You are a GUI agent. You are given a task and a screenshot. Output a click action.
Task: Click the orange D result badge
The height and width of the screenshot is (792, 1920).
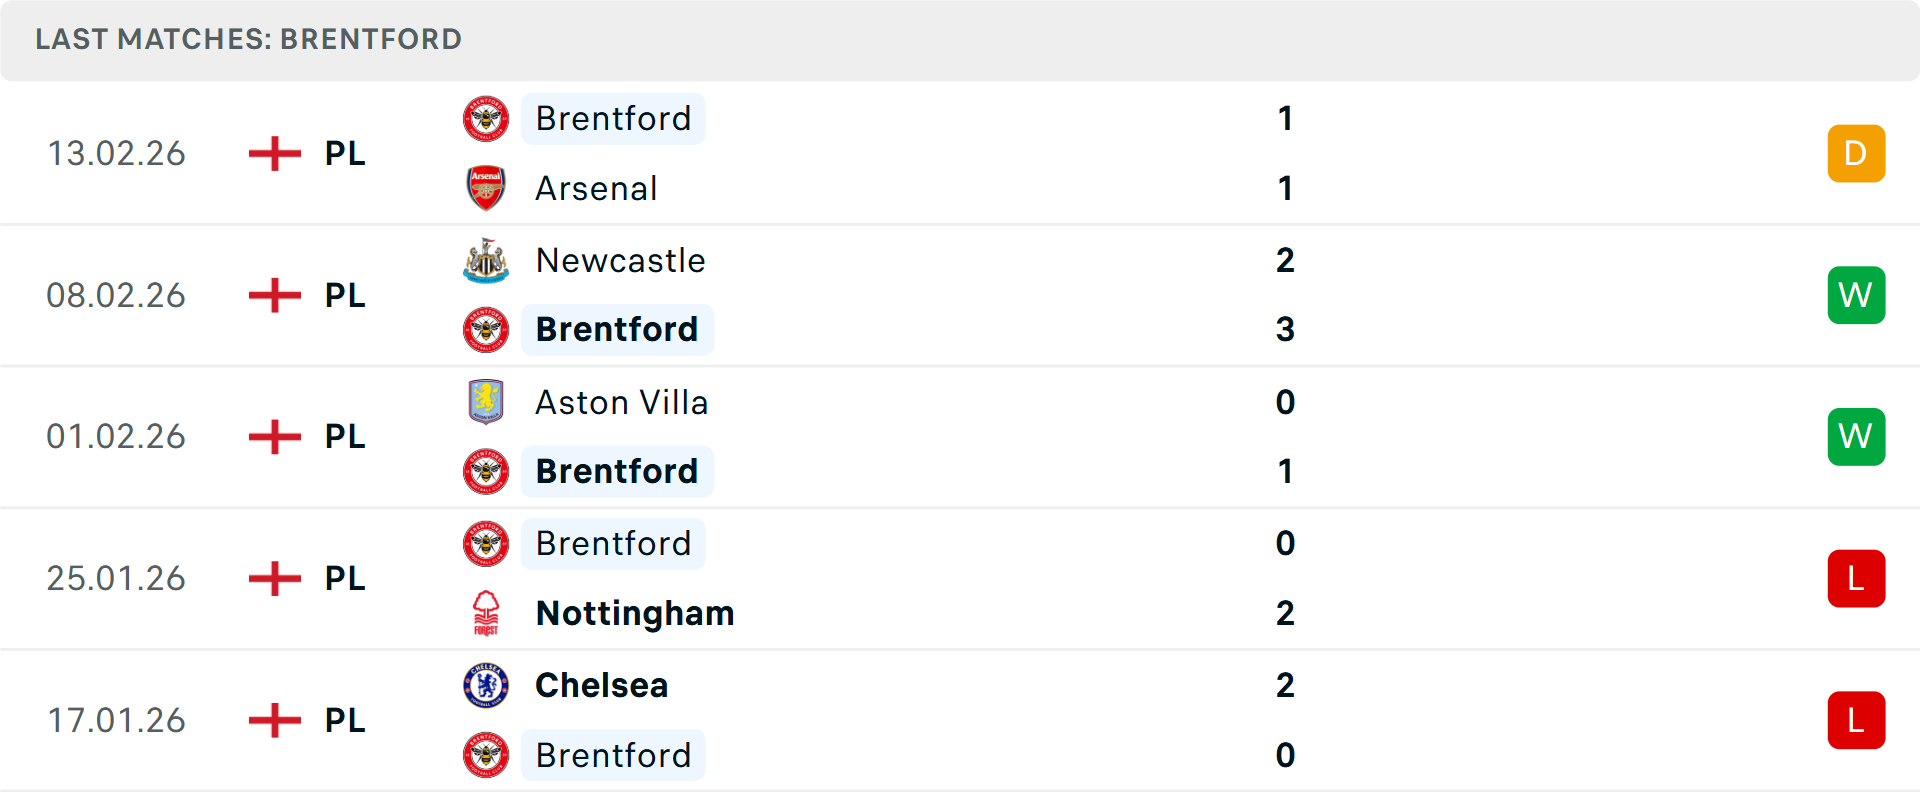[x=1856, y=153]
